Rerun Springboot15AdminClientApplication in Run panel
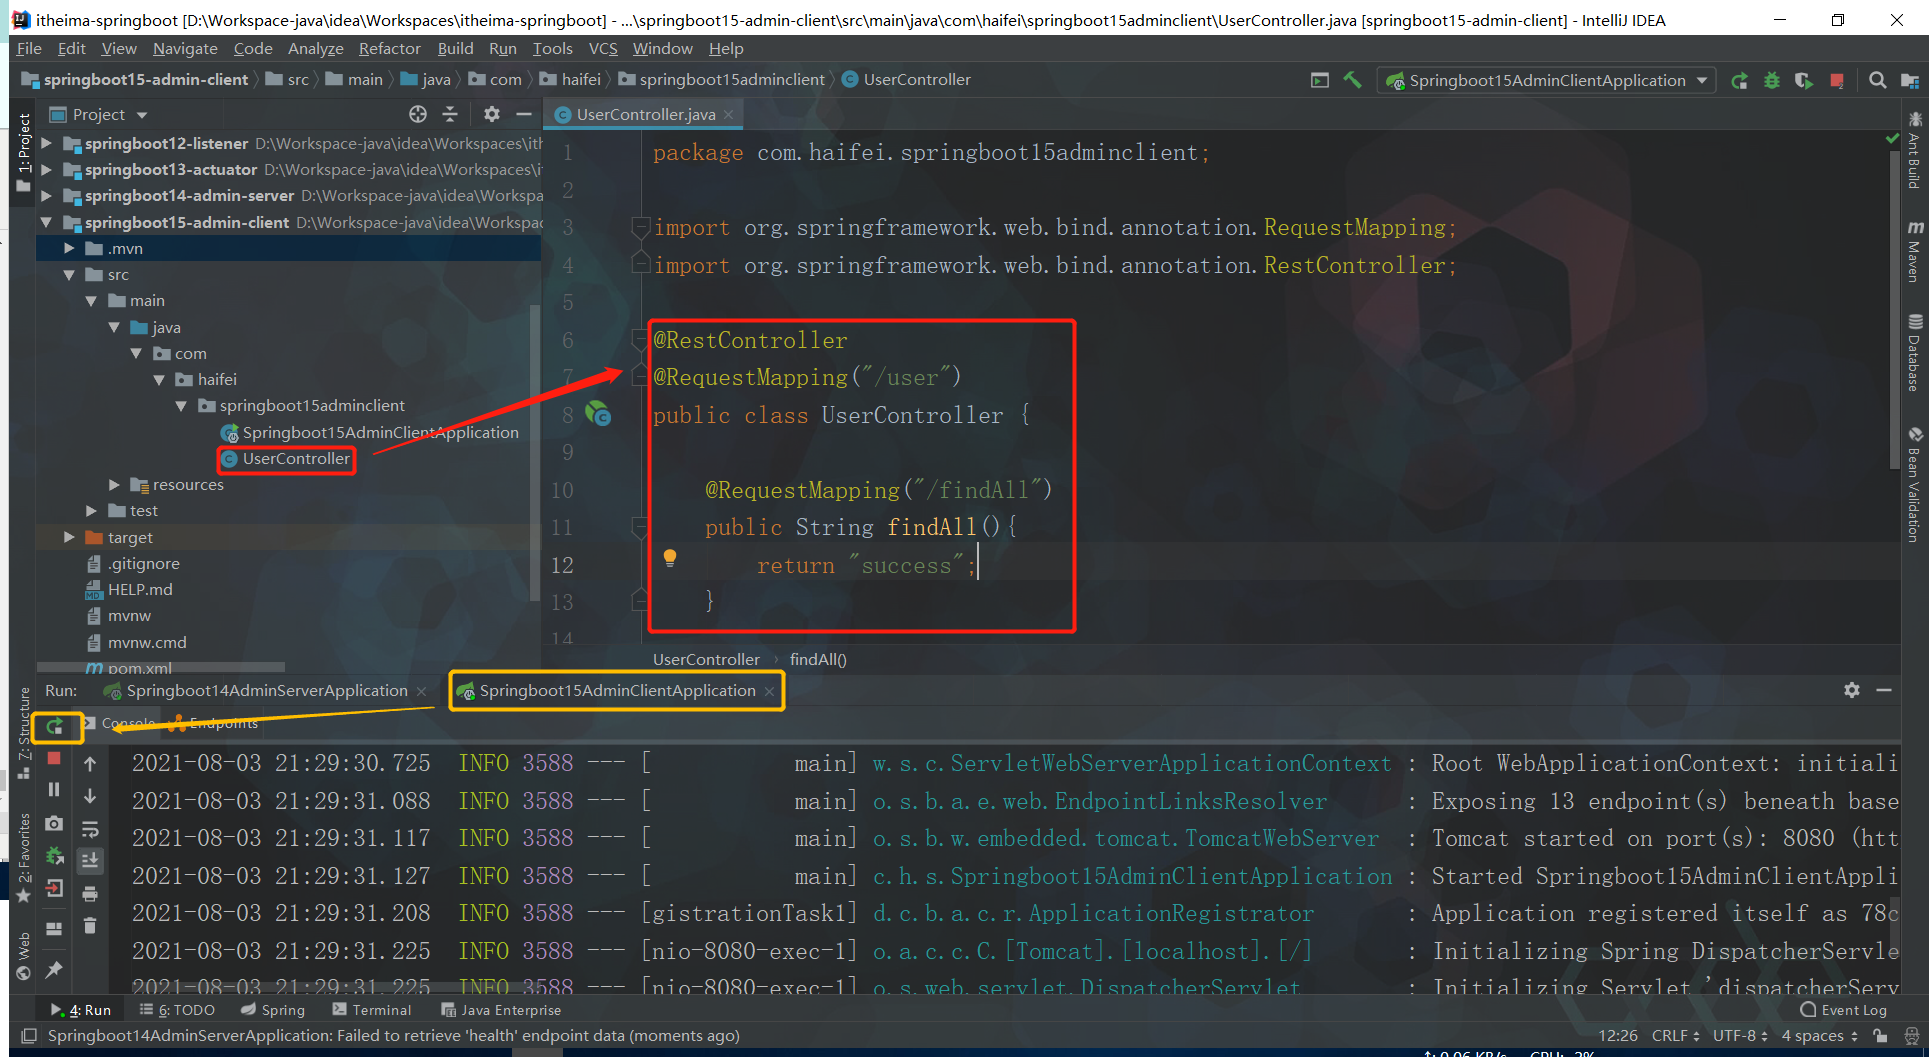 55,726
